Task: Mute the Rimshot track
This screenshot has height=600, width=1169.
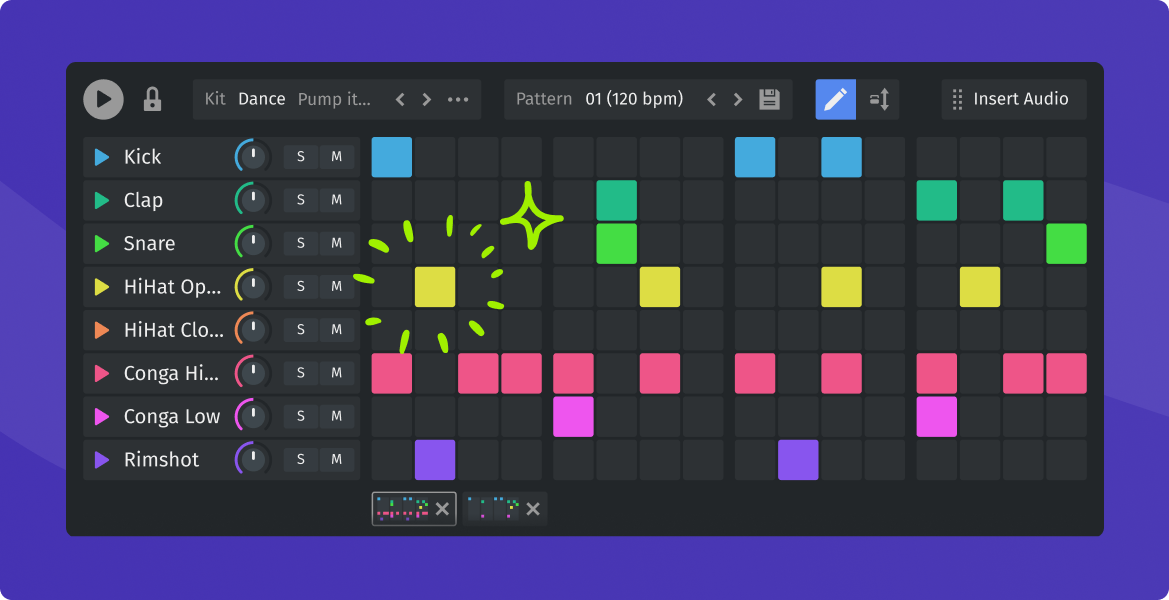Action: (x=337, y=460)
